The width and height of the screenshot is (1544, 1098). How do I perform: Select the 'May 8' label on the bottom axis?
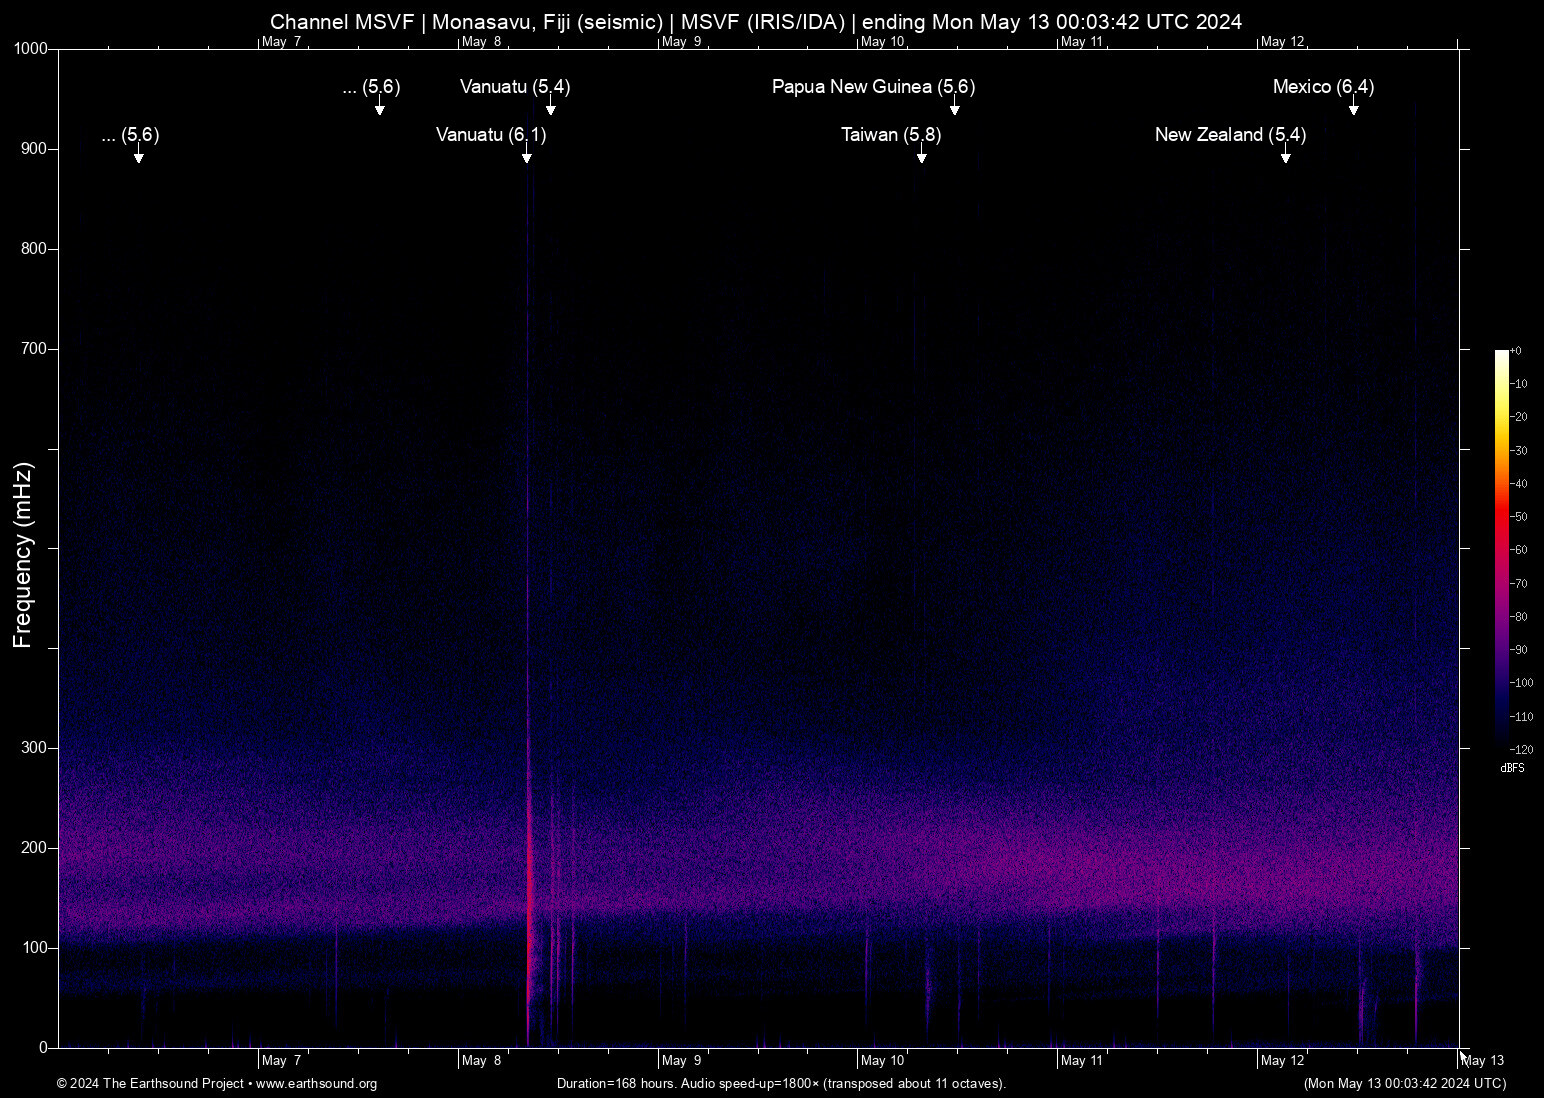point(481,1061)
